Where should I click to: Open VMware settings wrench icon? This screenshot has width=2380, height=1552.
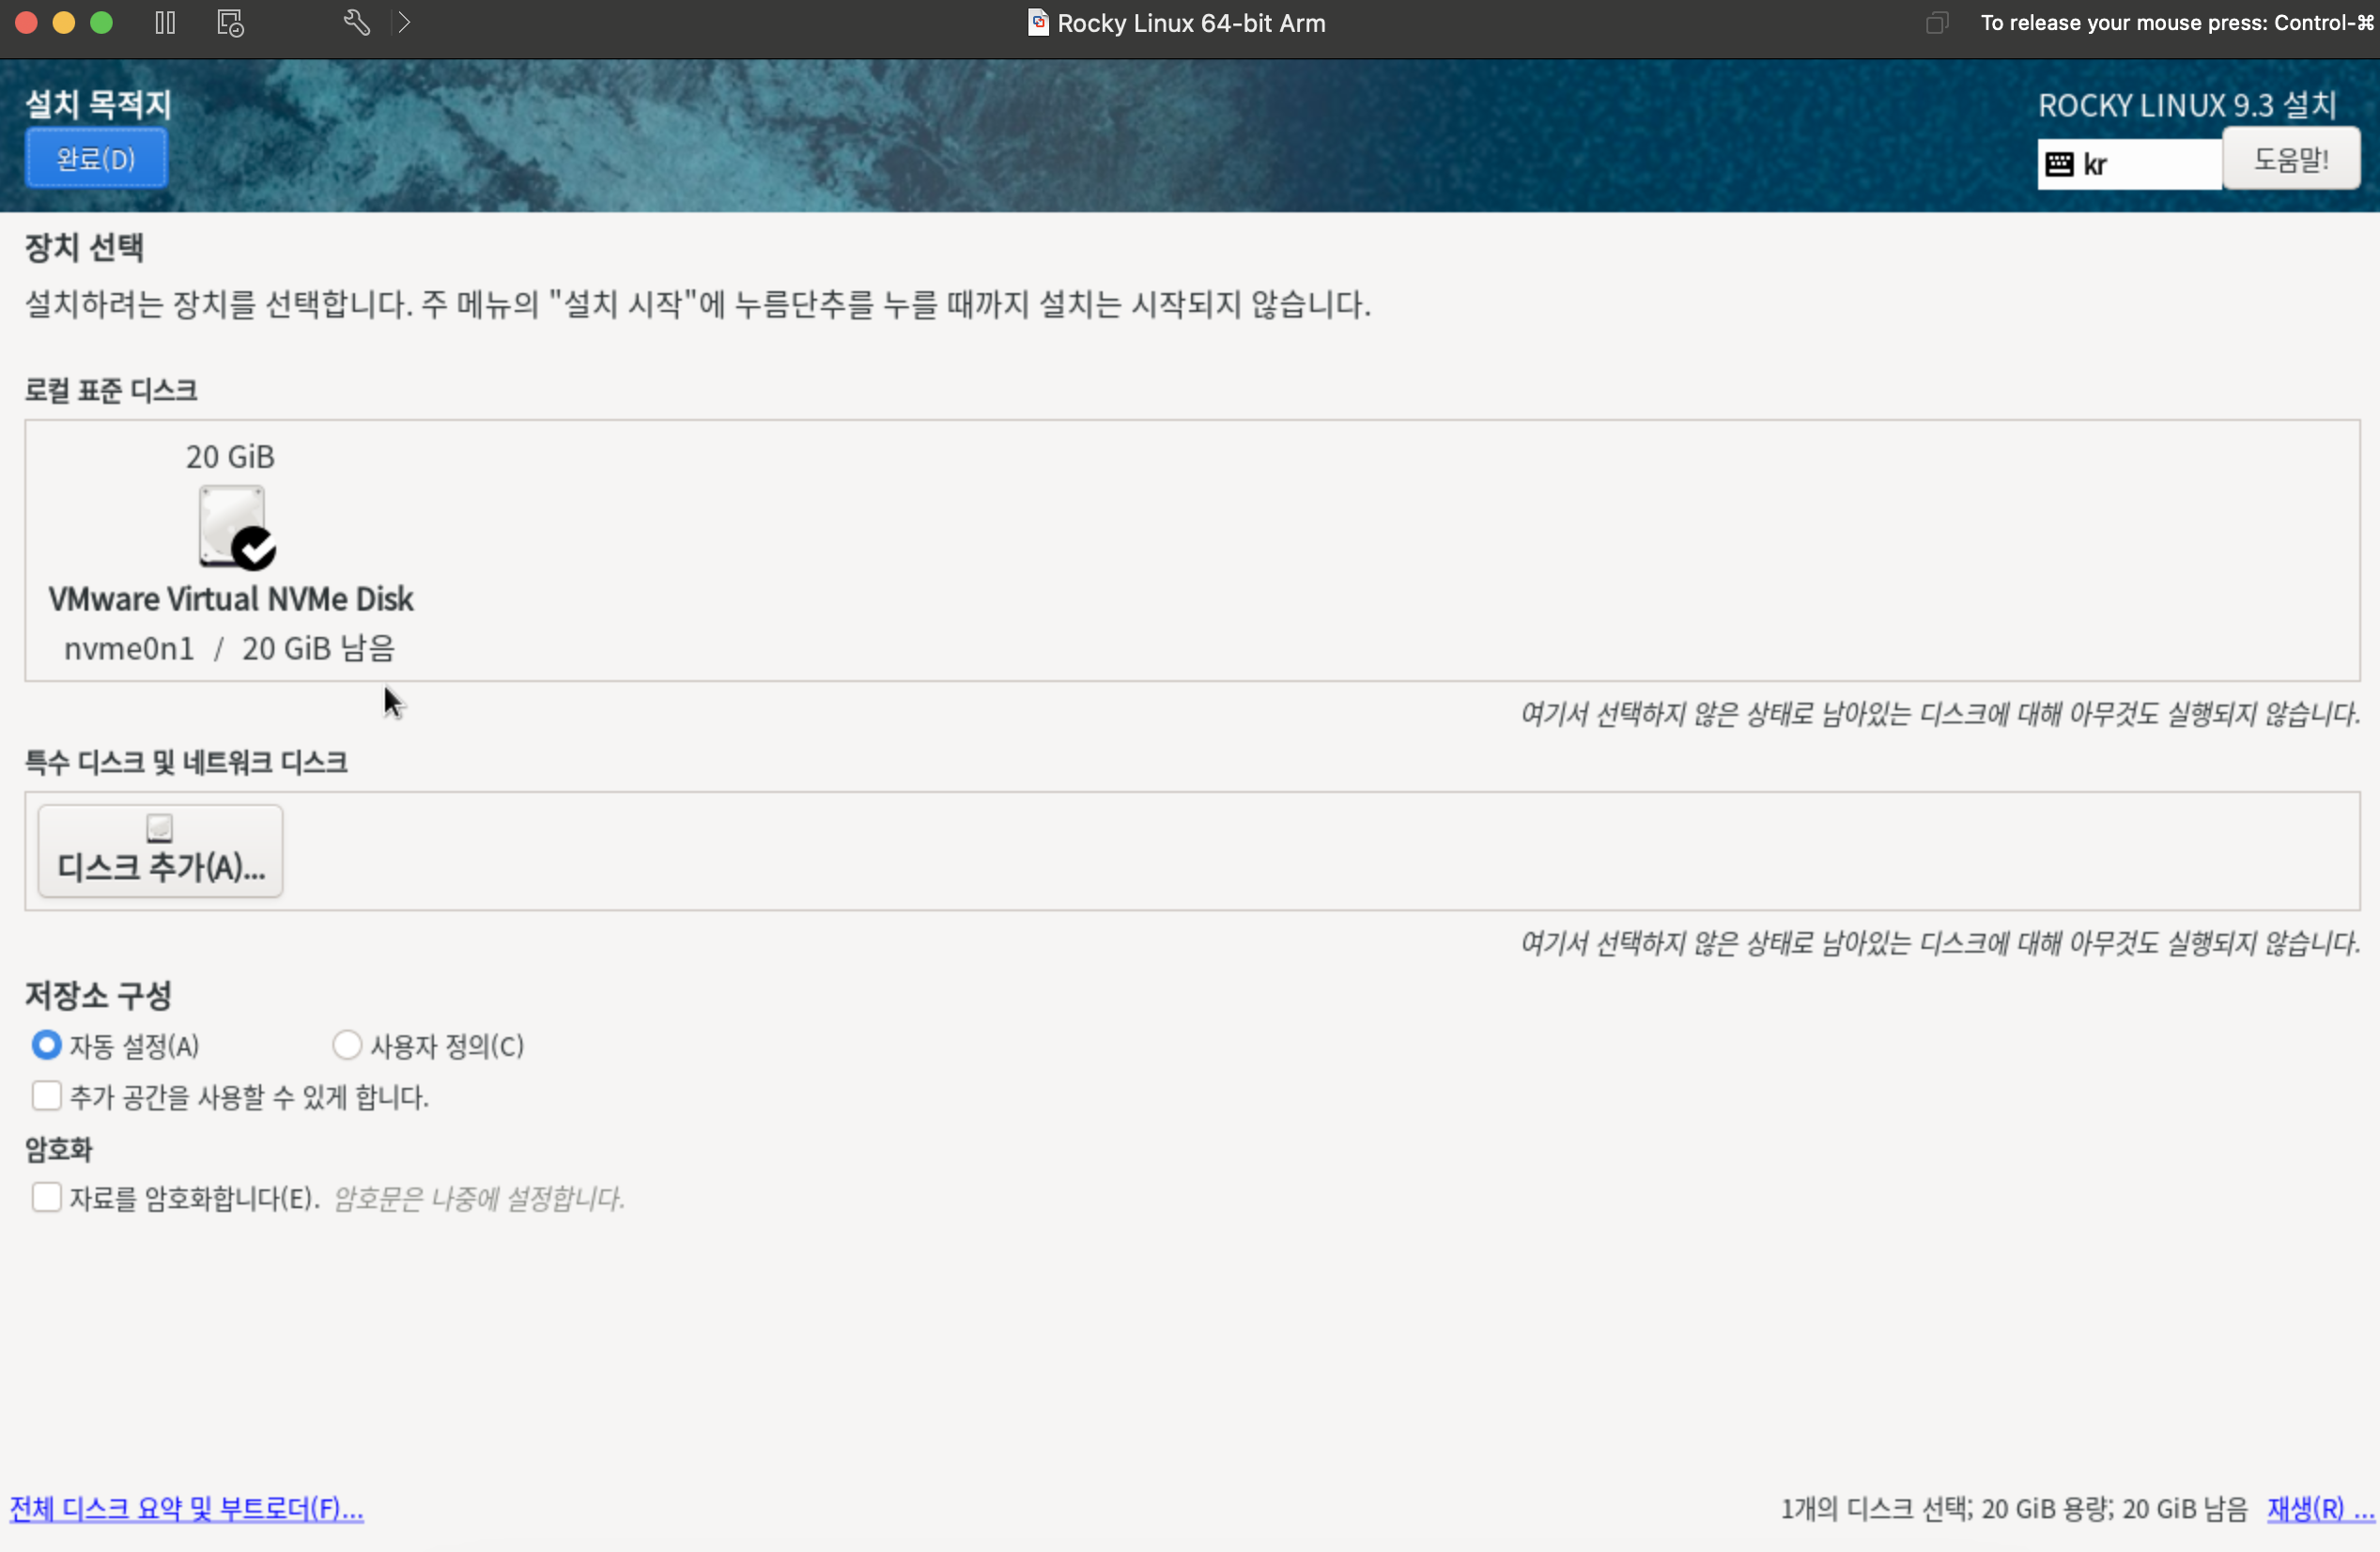(x=356, y=23)
